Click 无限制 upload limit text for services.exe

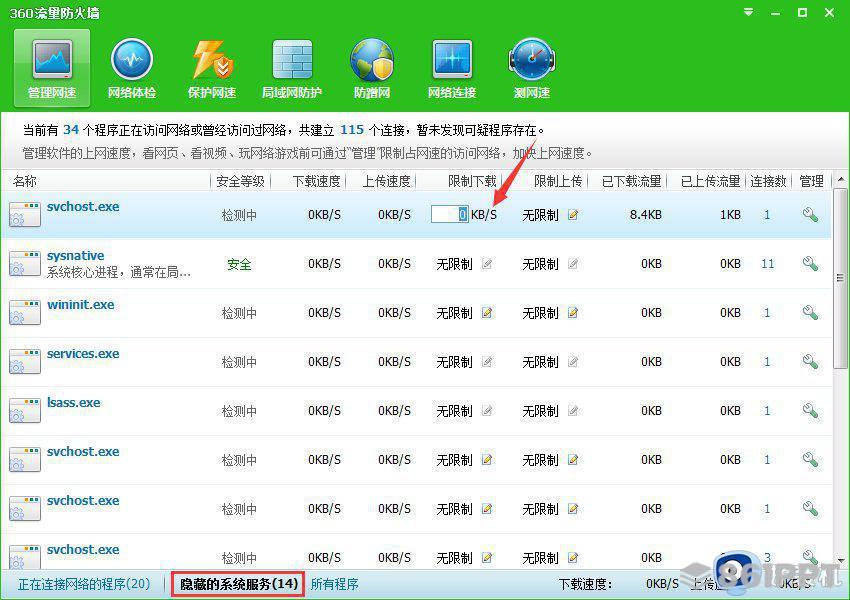(540, 362)
